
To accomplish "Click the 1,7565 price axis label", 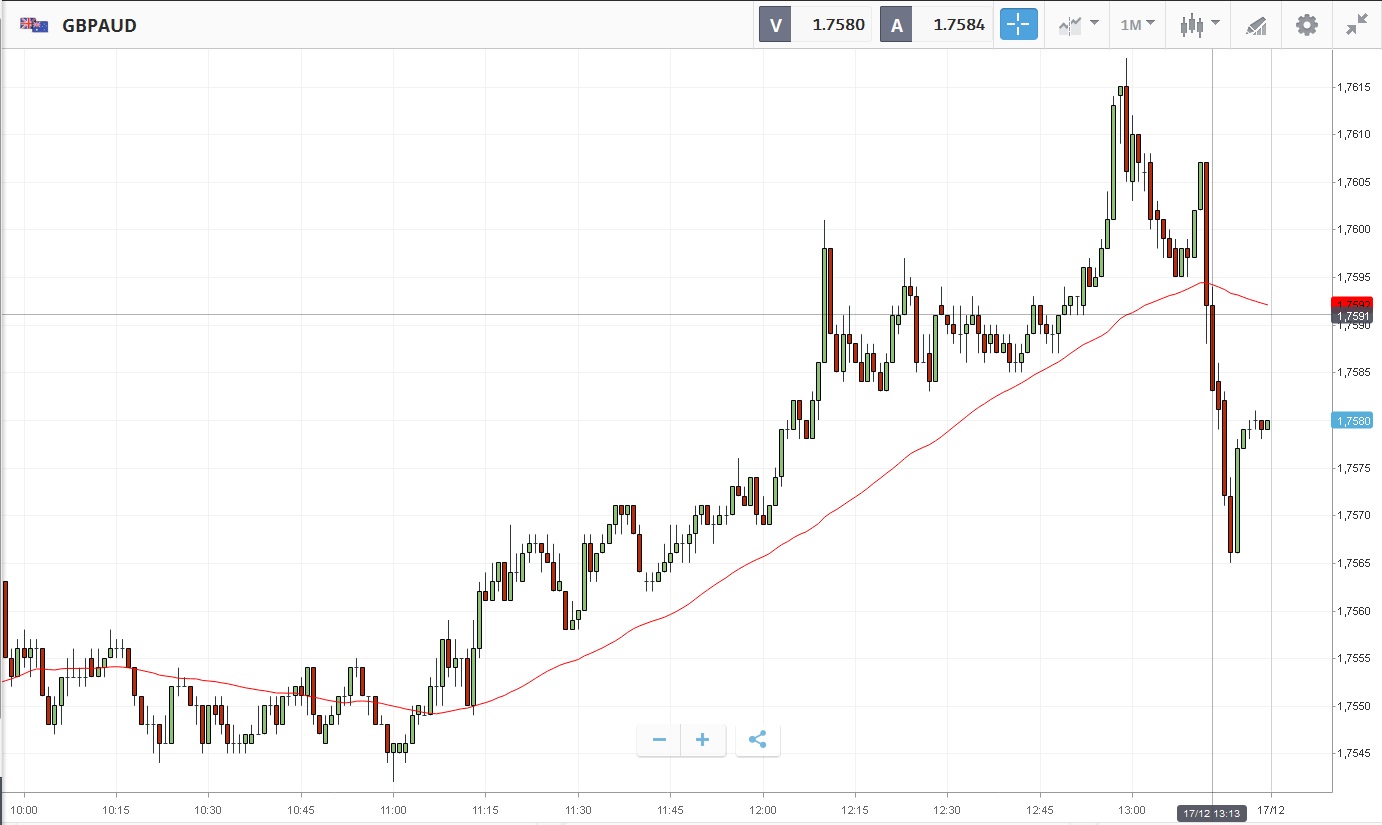I will pyautogui.click(x=1354, y=564).
